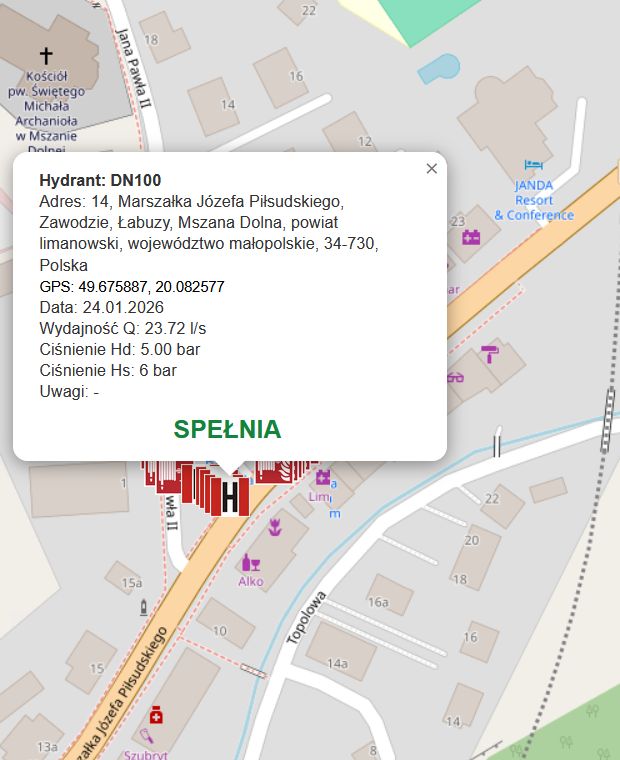Click the Jana Pawła II street label
The width and height of the screenshot is (620, 760).
tap(134, 68)
